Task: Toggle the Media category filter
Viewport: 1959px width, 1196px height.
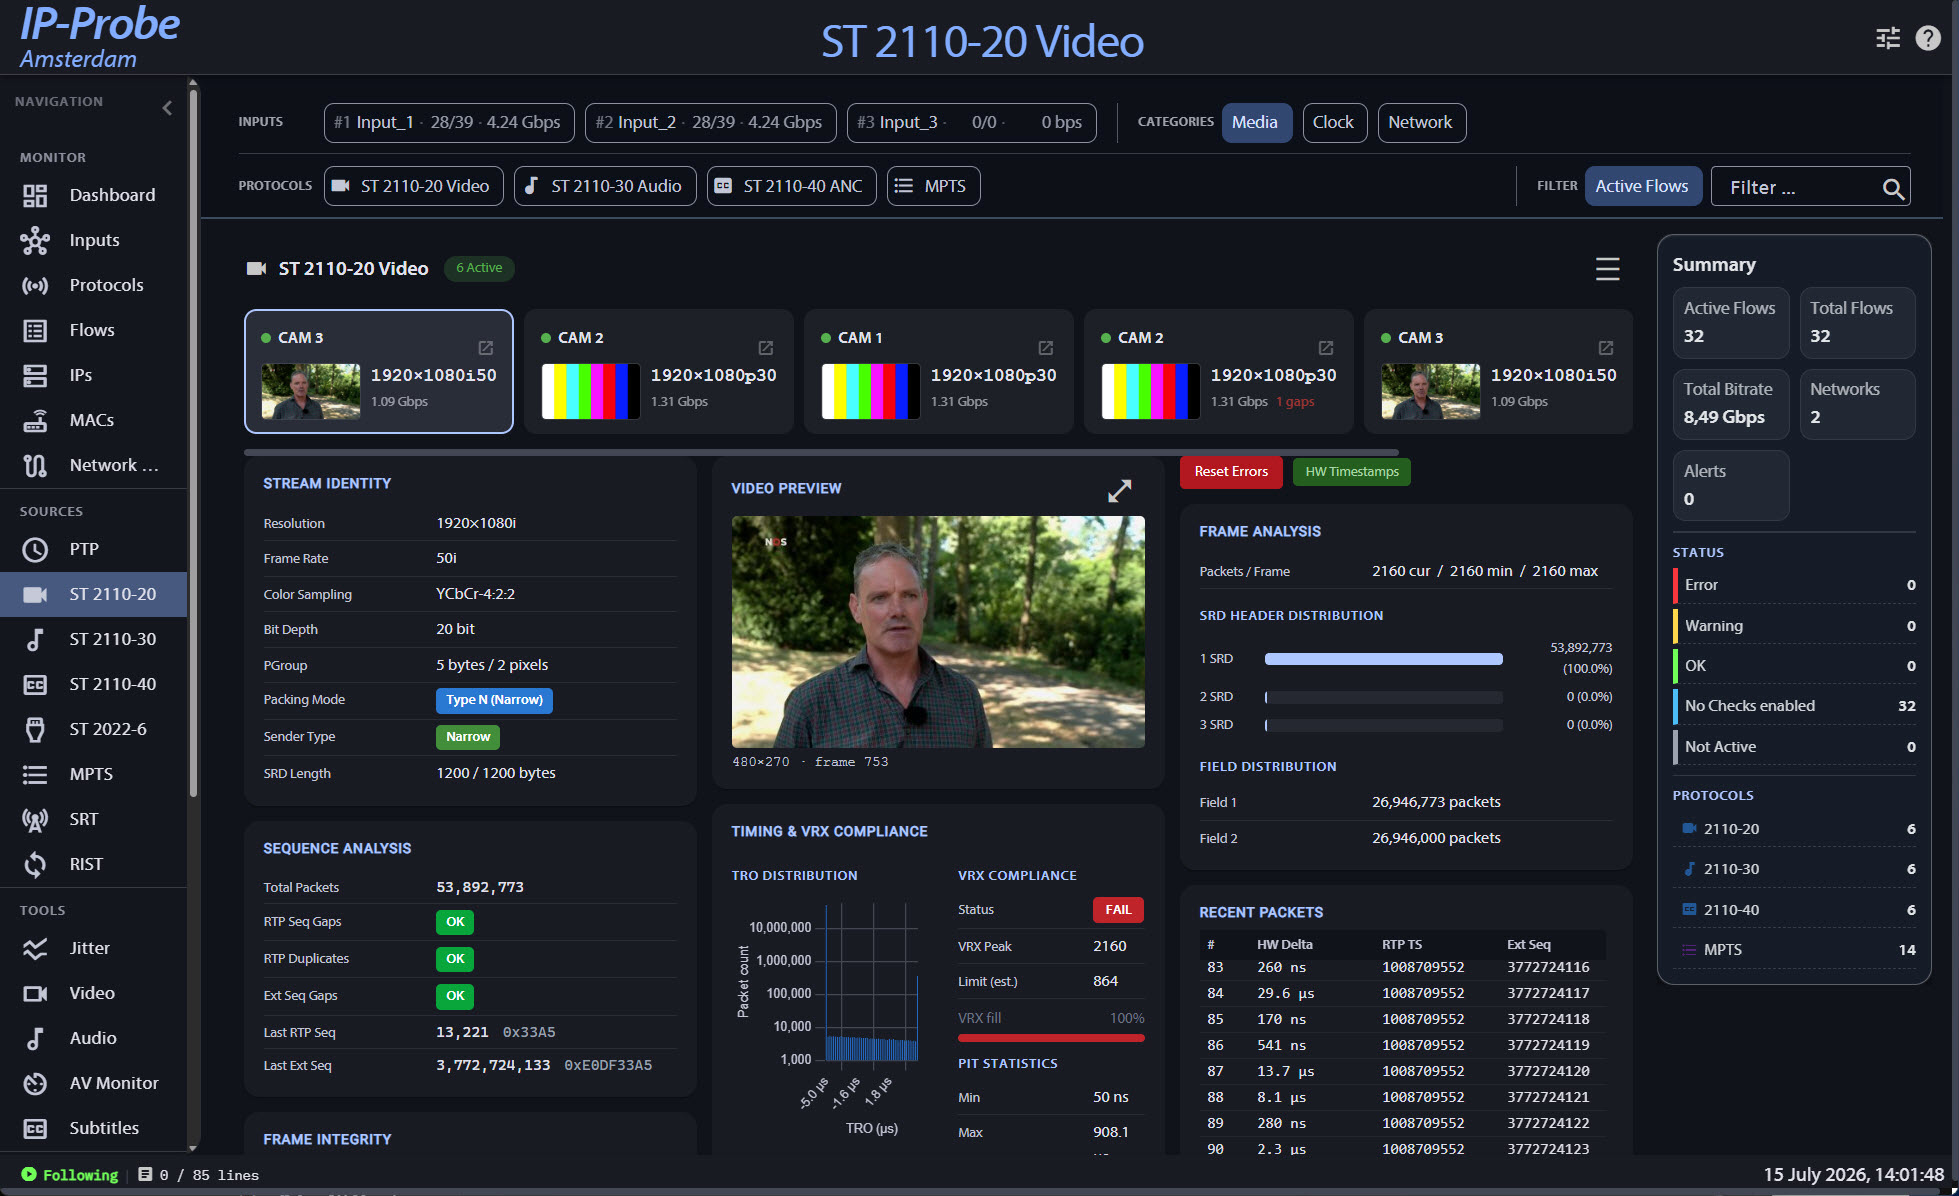Action: coord(1256,123)
